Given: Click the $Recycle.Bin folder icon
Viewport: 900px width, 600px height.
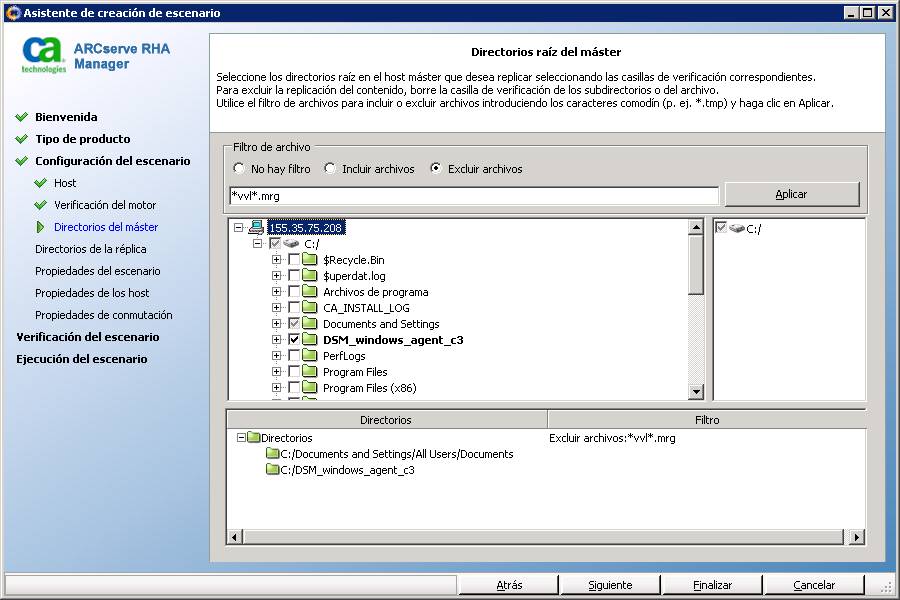Looking at the screenshot, I should click(x=310, y=260).
